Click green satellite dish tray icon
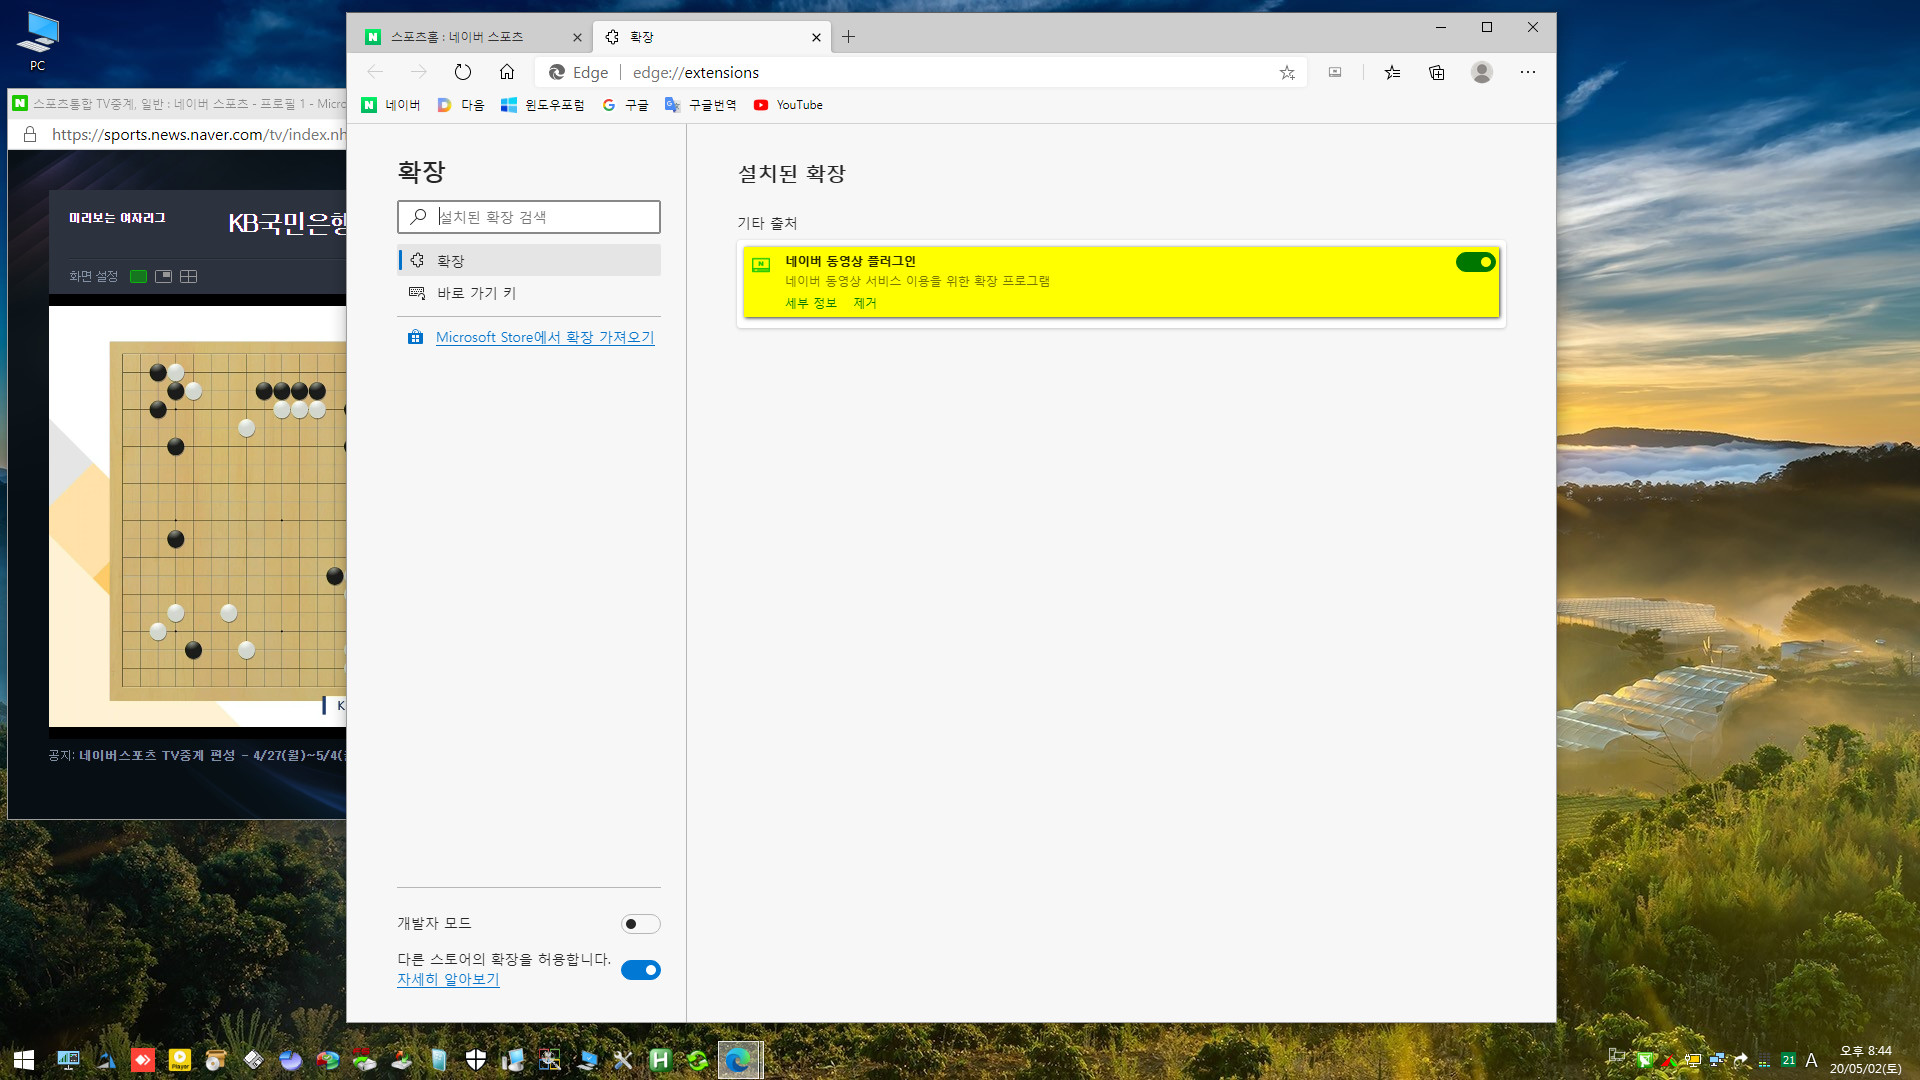 click(x=1645, y=1060)
